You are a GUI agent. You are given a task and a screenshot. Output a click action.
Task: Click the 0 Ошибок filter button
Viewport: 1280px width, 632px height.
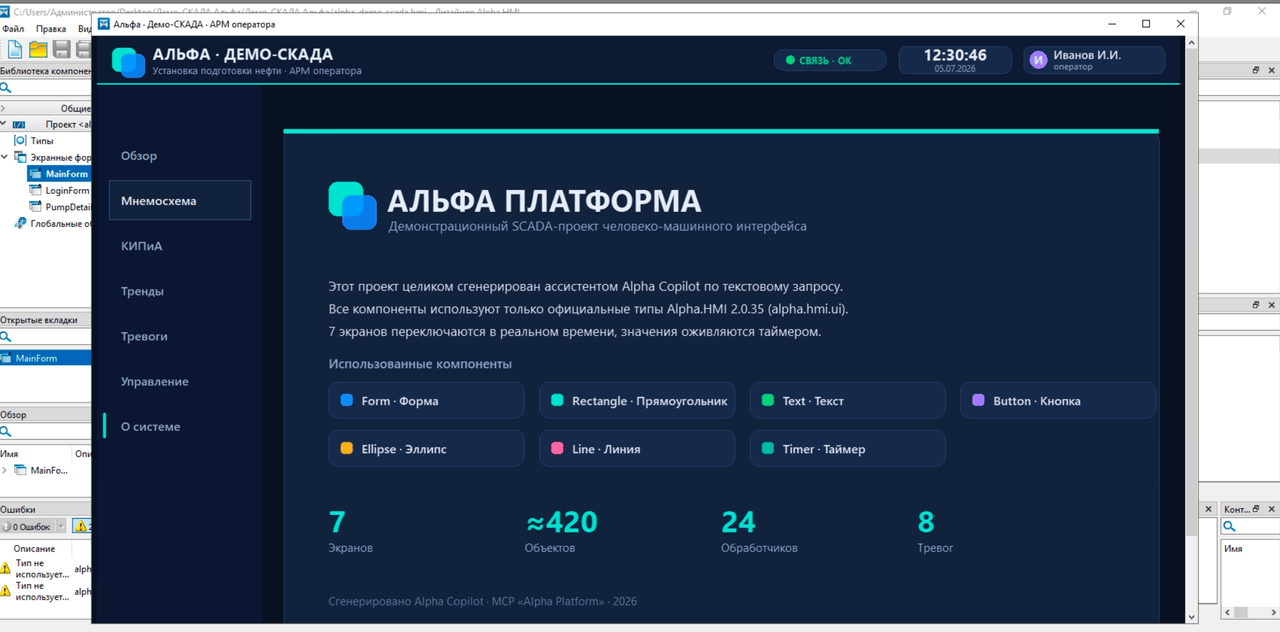click(x=27, y=526)
